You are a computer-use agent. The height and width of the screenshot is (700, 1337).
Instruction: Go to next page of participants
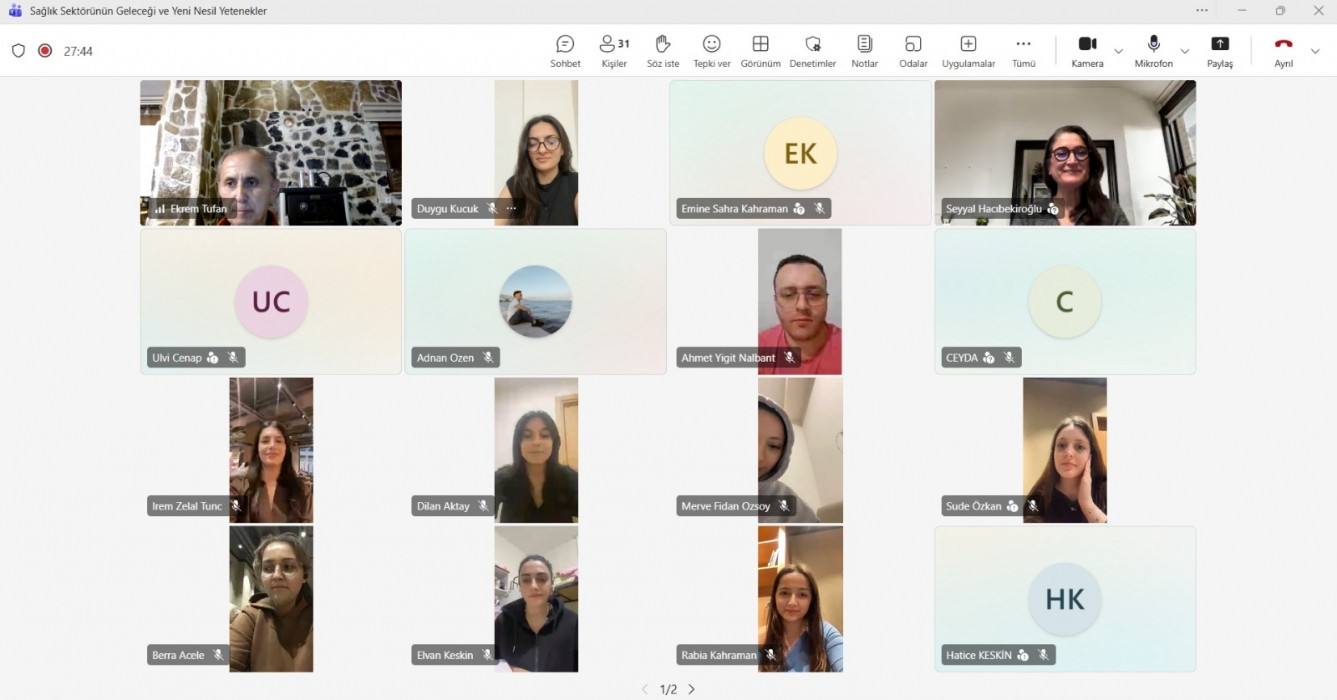pyautogui.click(x=691, y=689)
